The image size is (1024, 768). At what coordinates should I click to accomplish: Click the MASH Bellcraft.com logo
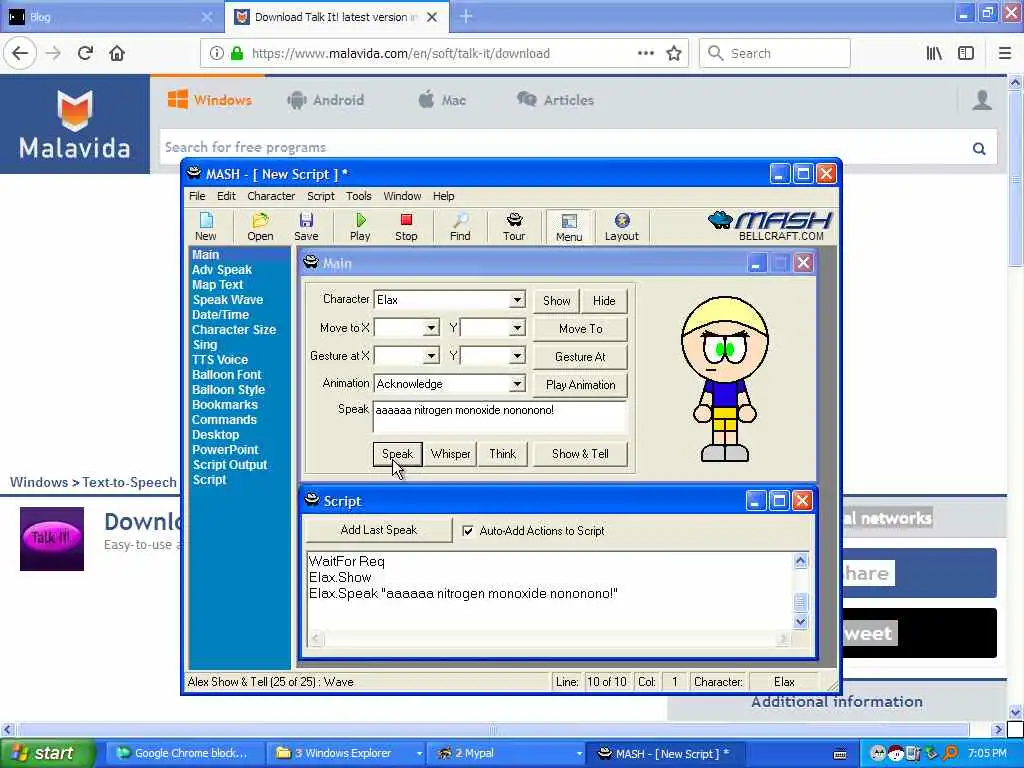pyautogui.click(x=770, y=226)
